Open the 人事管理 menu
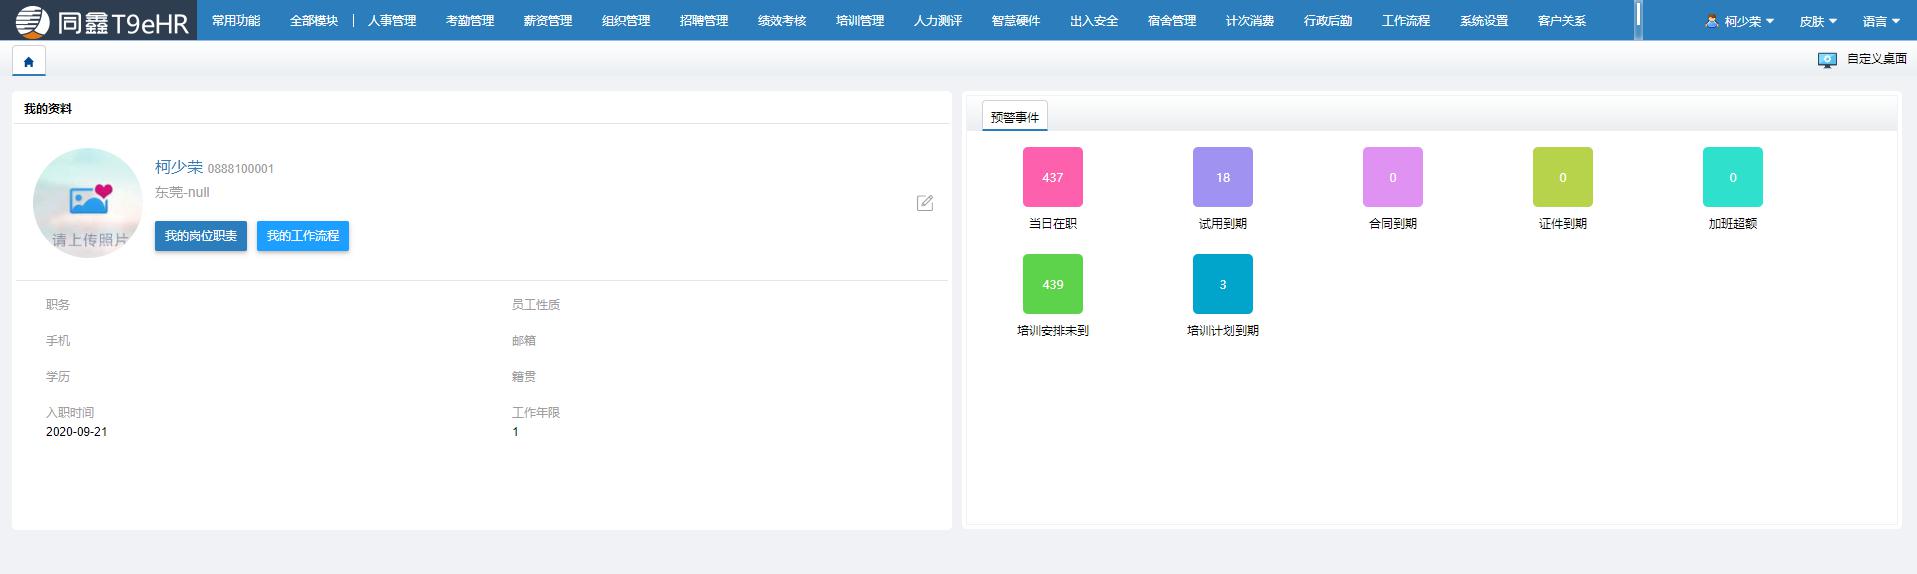 click(391, 21)
